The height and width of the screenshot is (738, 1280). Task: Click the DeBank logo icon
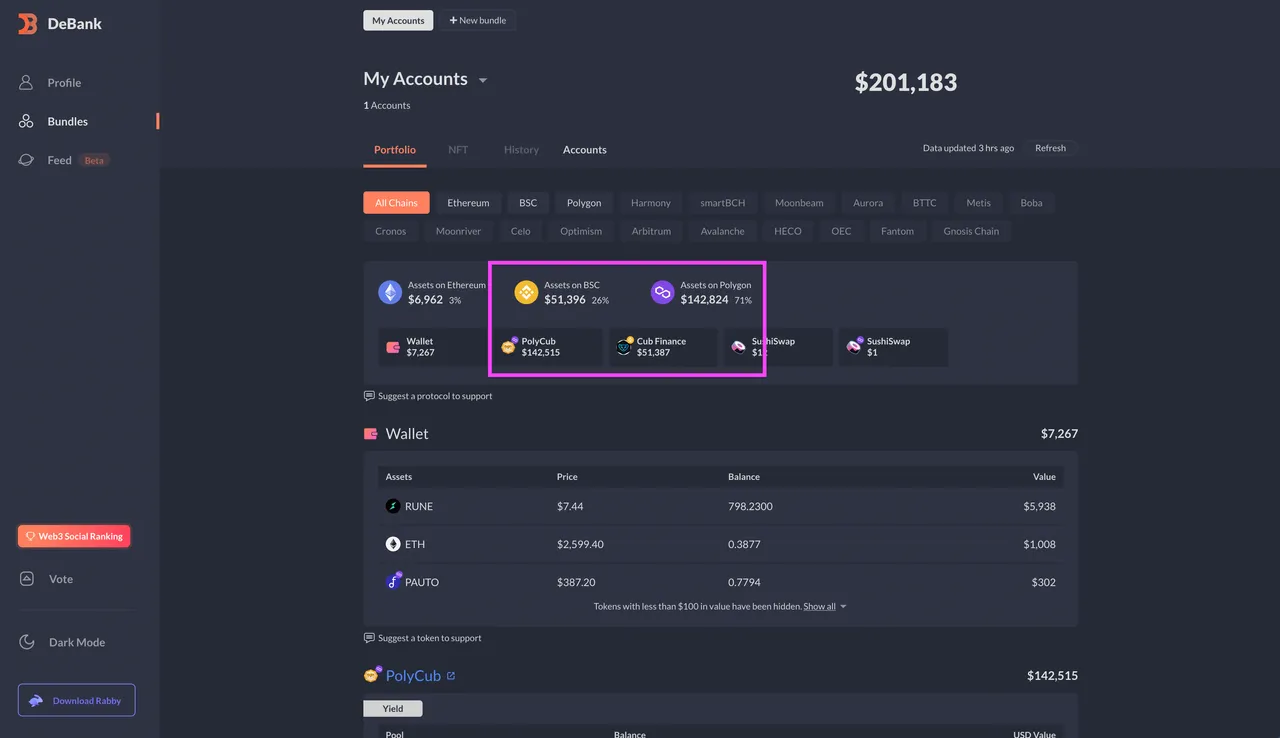click(28, 24)
